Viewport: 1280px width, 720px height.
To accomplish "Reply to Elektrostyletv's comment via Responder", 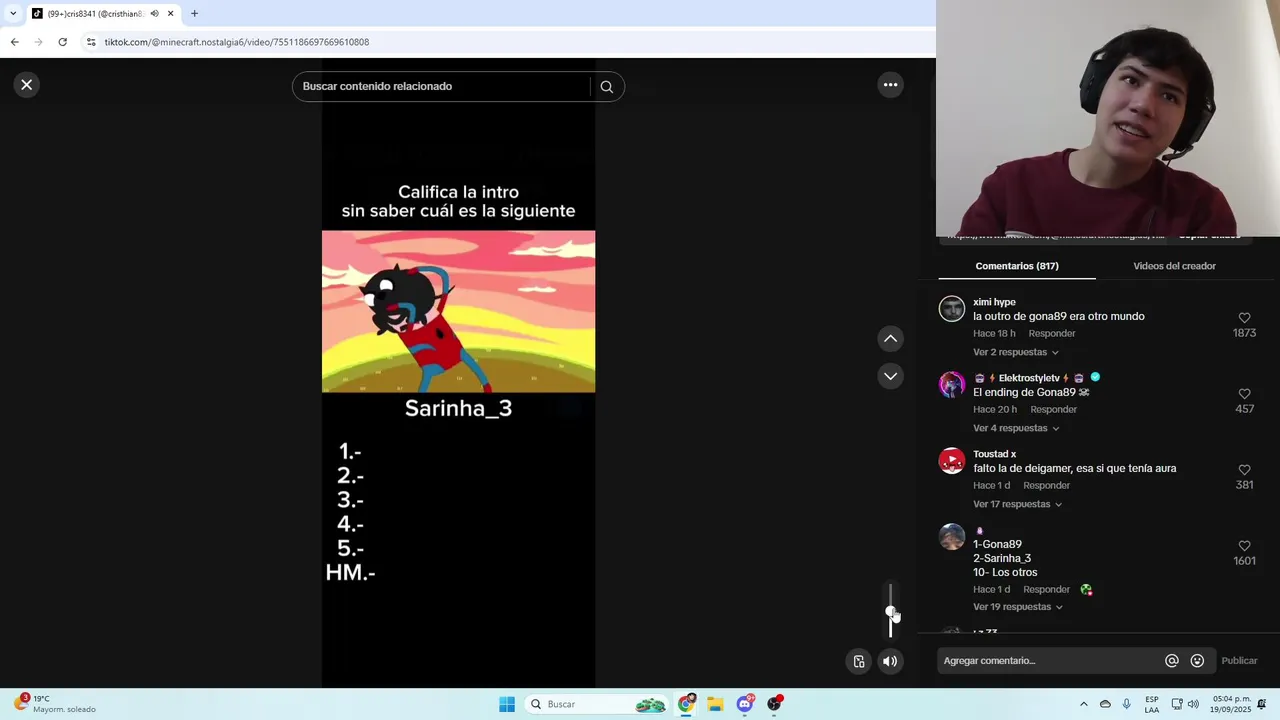I will point(1054,410).
